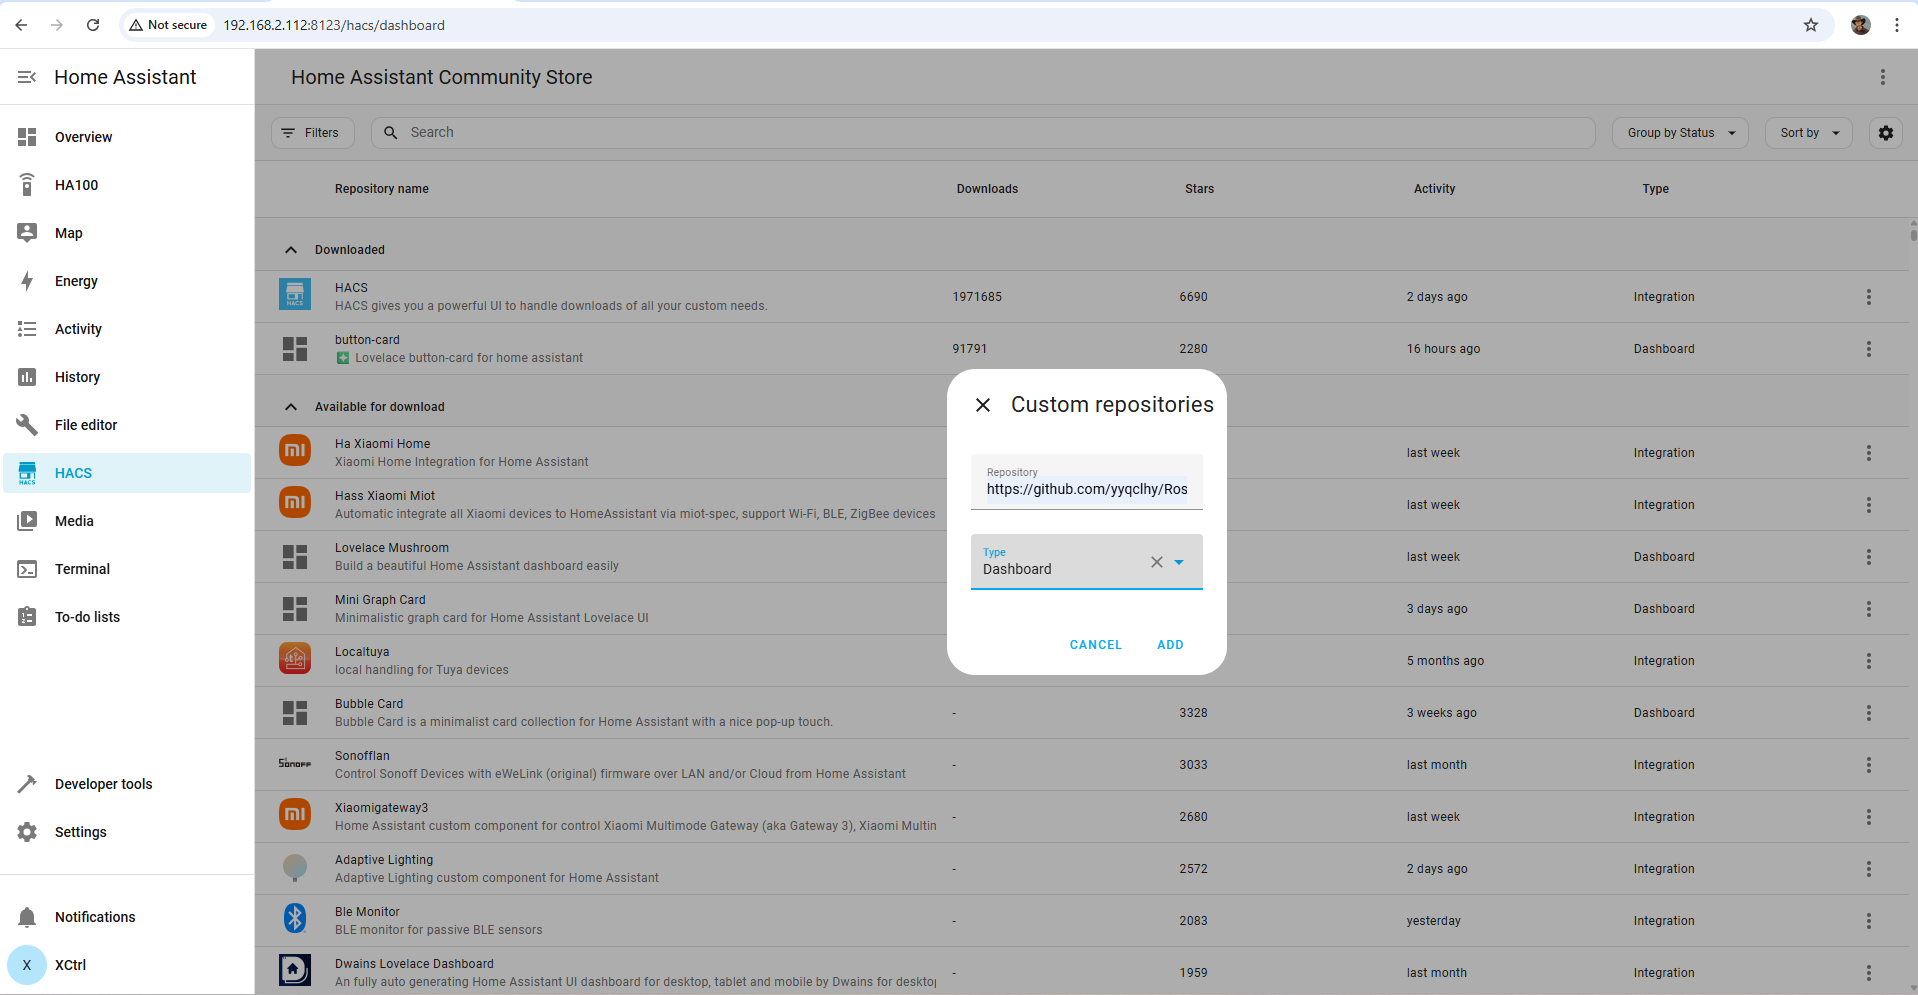Click the browser address bar URL

tap(334, 25)
